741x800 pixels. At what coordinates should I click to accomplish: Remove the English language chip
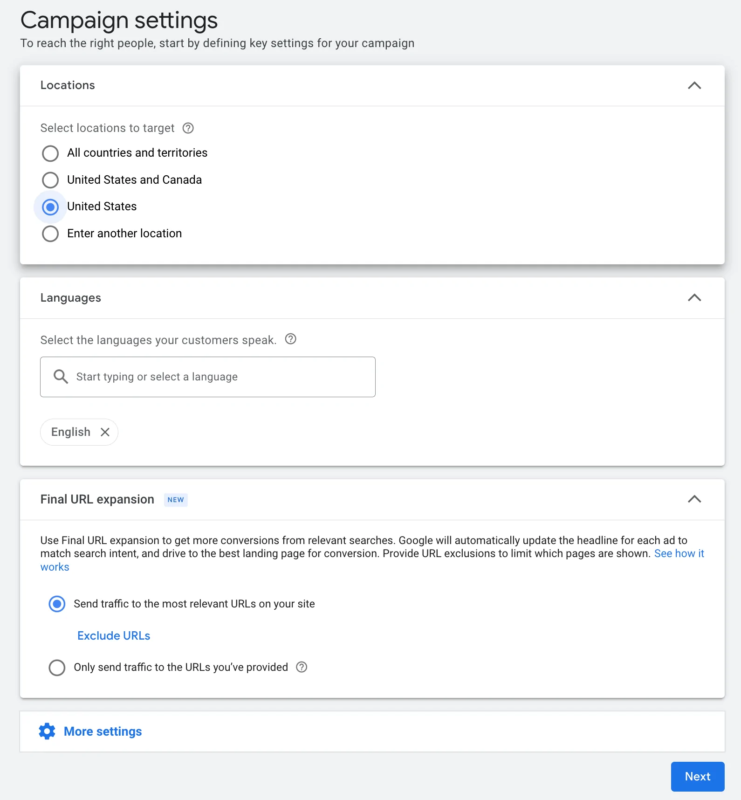tap(105, 432)
